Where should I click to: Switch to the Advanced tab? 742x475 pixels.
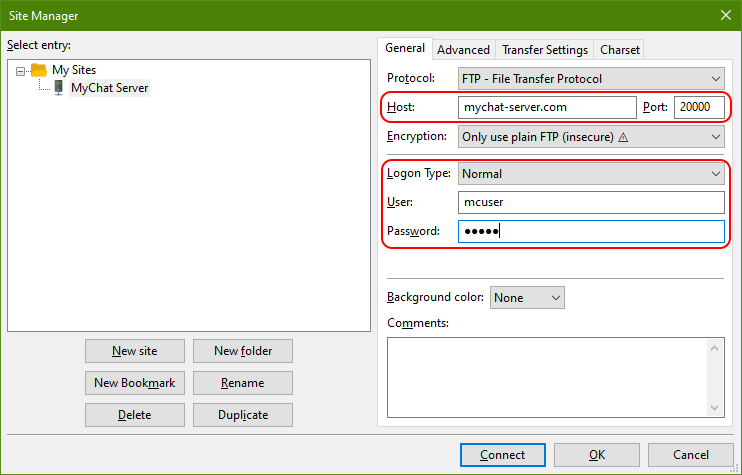tap(463, 49)
